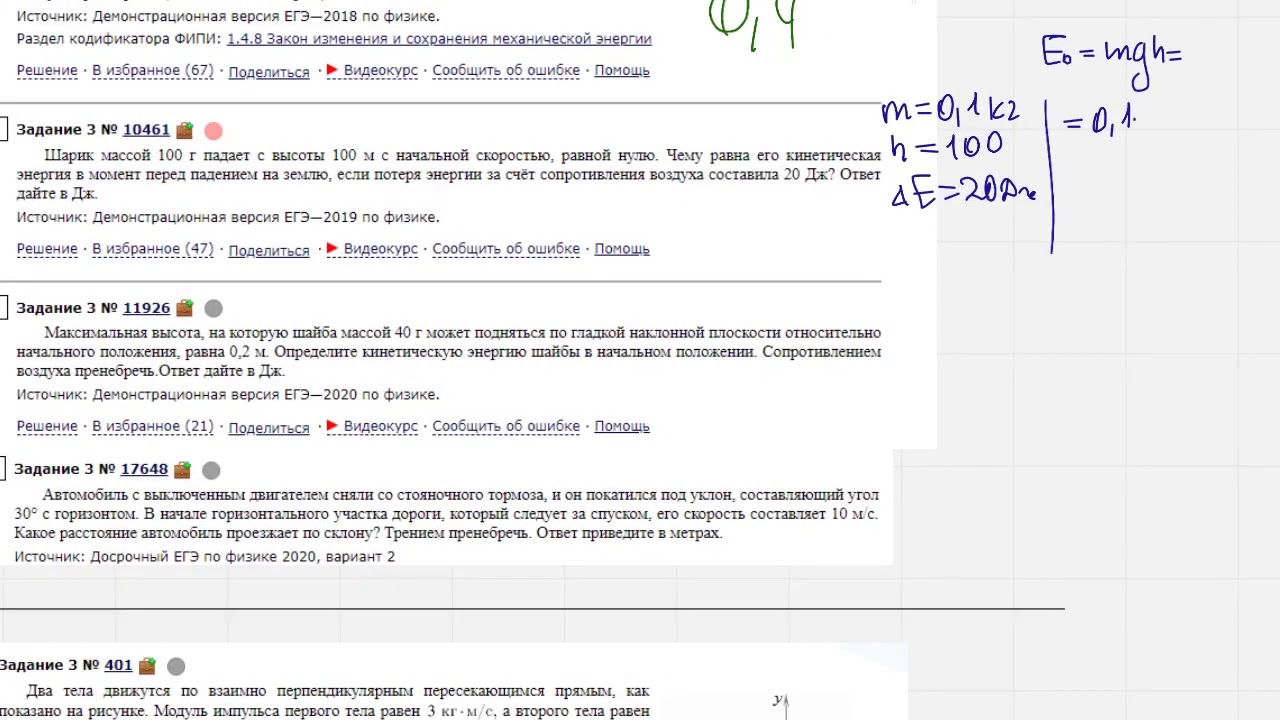Click the problem text starting Автомобиль с выключенным двигателем
This screenshot has width=1280, height=720.
pyautogui.click(x=447, y=514)
